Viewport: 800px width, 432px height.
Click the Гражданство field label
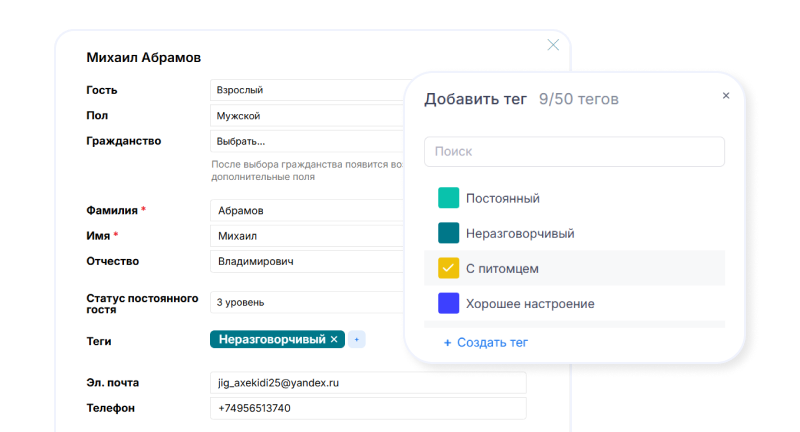coord(123,141)
